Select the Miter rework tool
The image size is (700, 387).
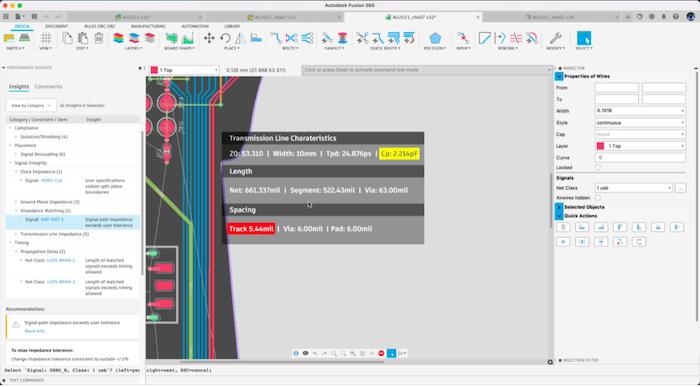click(484, 38)
